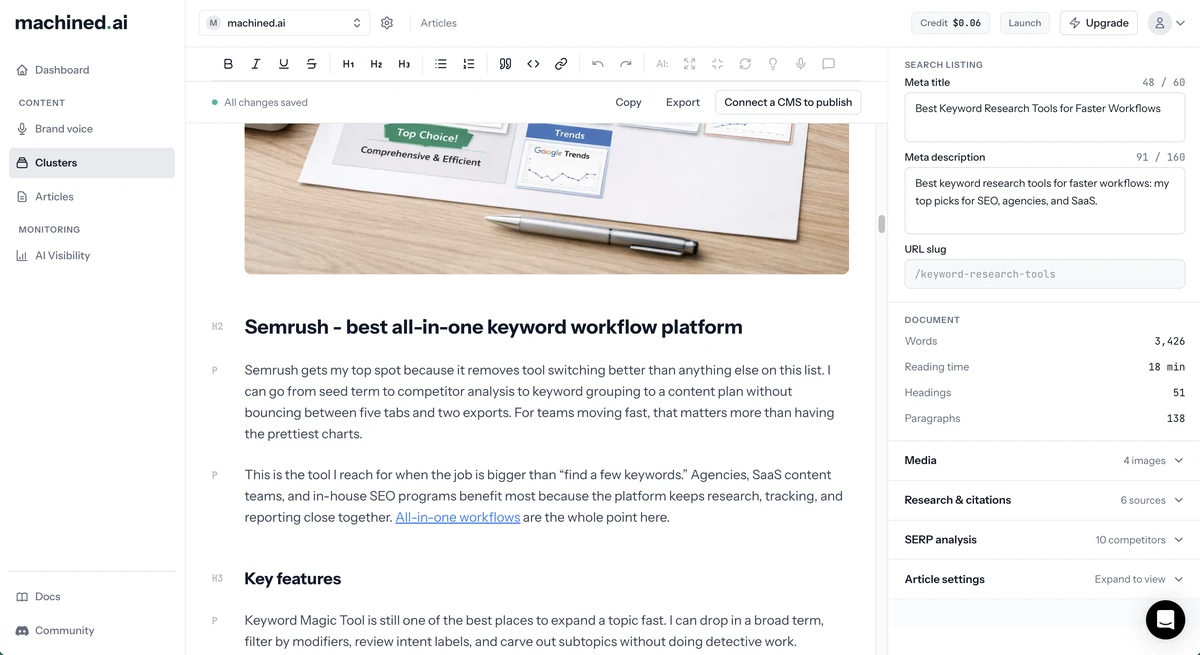Open AI Visibility in sidebar
1200x655 pixels.
click(92, 256)
